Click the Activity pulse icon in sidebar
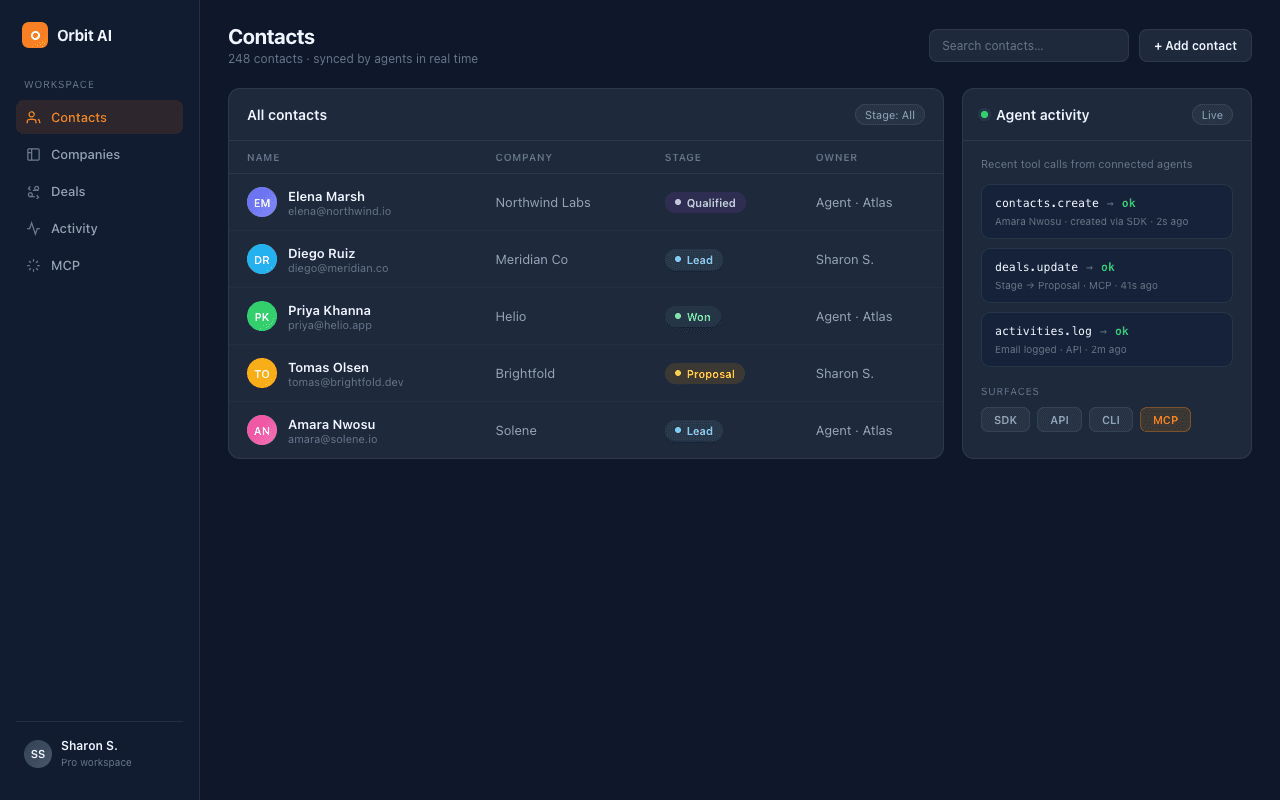 pos(33,228)
